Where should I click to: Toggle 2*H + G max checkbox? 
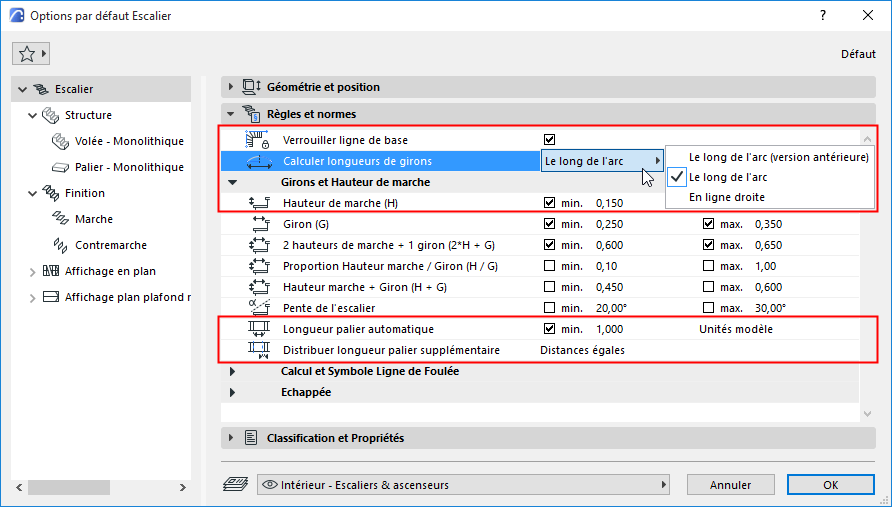708,245
